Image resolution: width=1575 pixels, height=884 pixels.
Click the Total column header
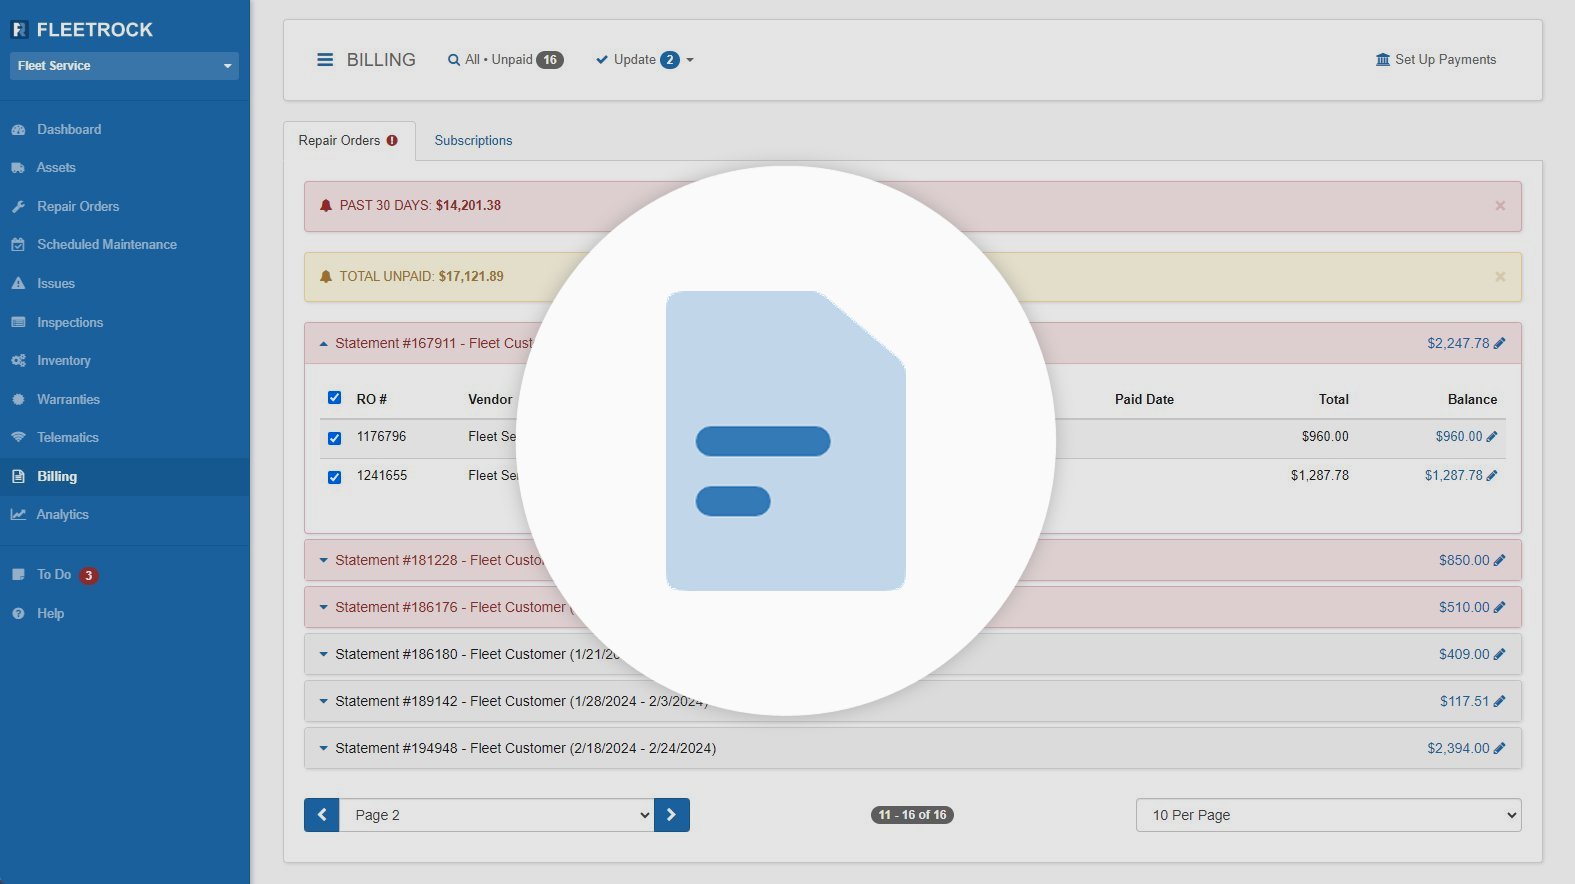point(1334,400)
